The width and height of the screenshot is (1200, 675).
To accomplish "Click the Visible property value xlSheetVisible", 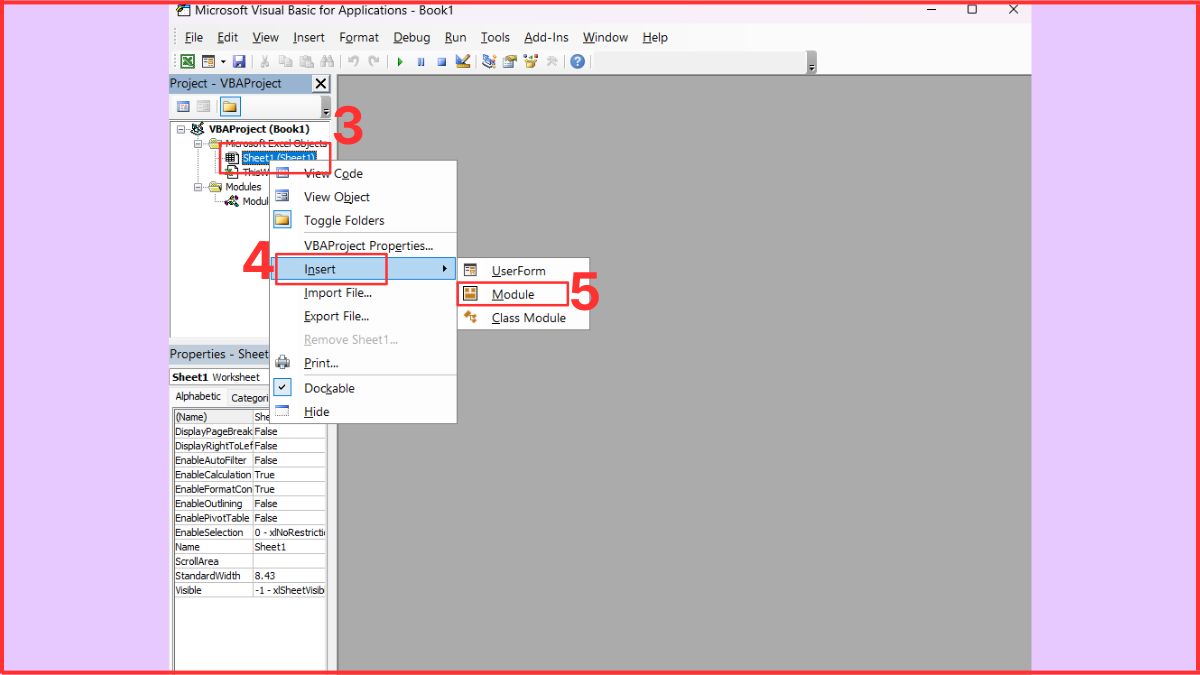I will (x=290, y=589).
